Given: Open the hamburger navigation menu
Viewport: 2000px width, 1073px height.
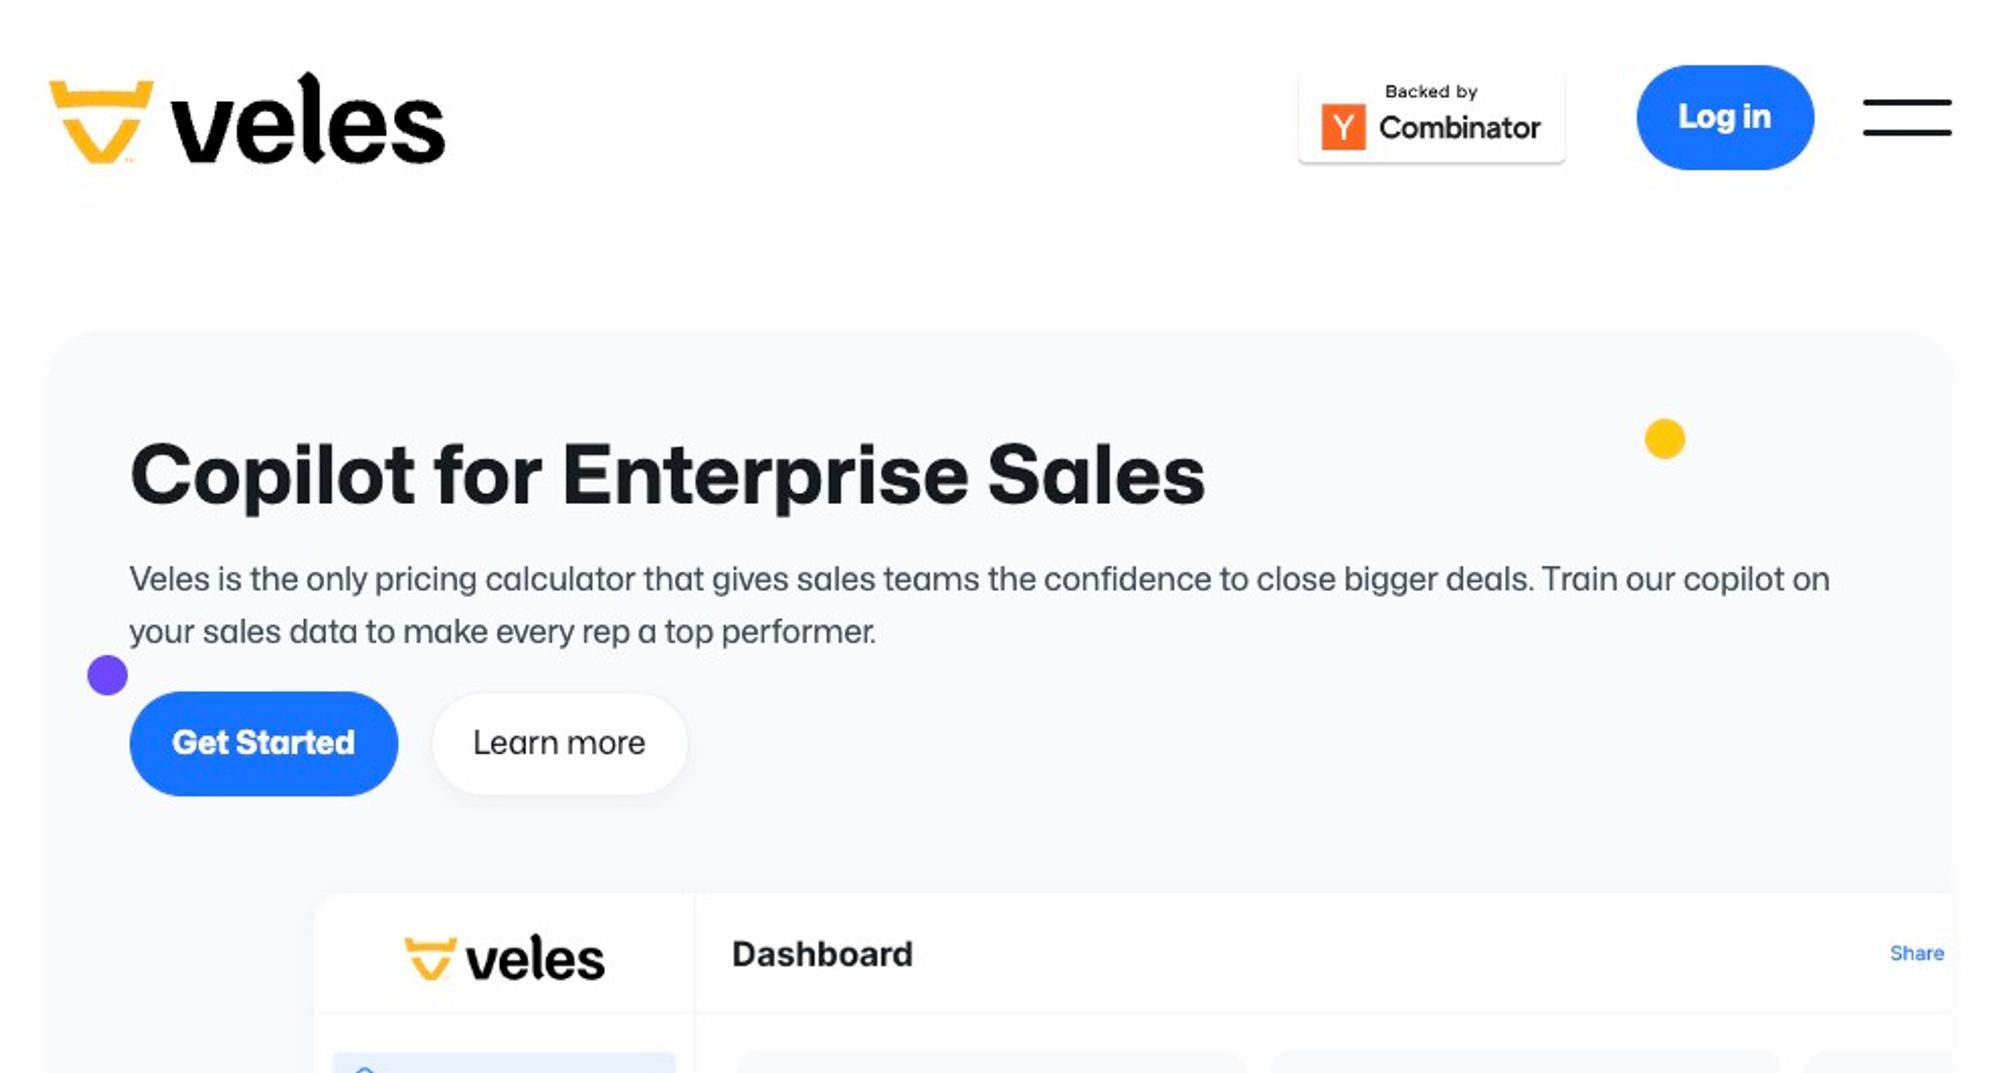Looking at the screenshot, I should click(1906, 117).
